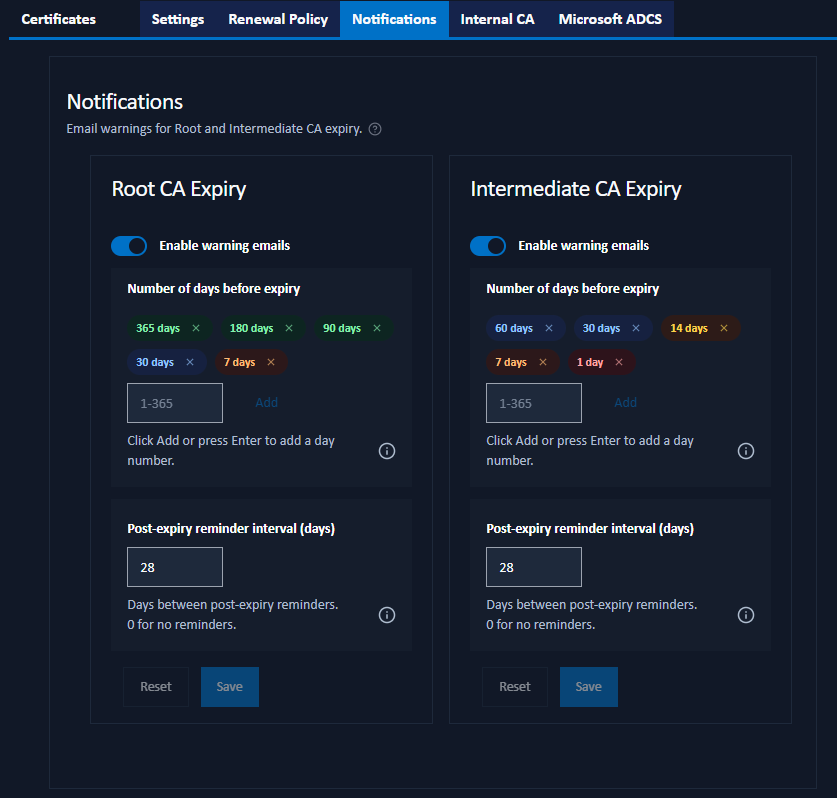Select the Notifications tab

pos(394,19)
